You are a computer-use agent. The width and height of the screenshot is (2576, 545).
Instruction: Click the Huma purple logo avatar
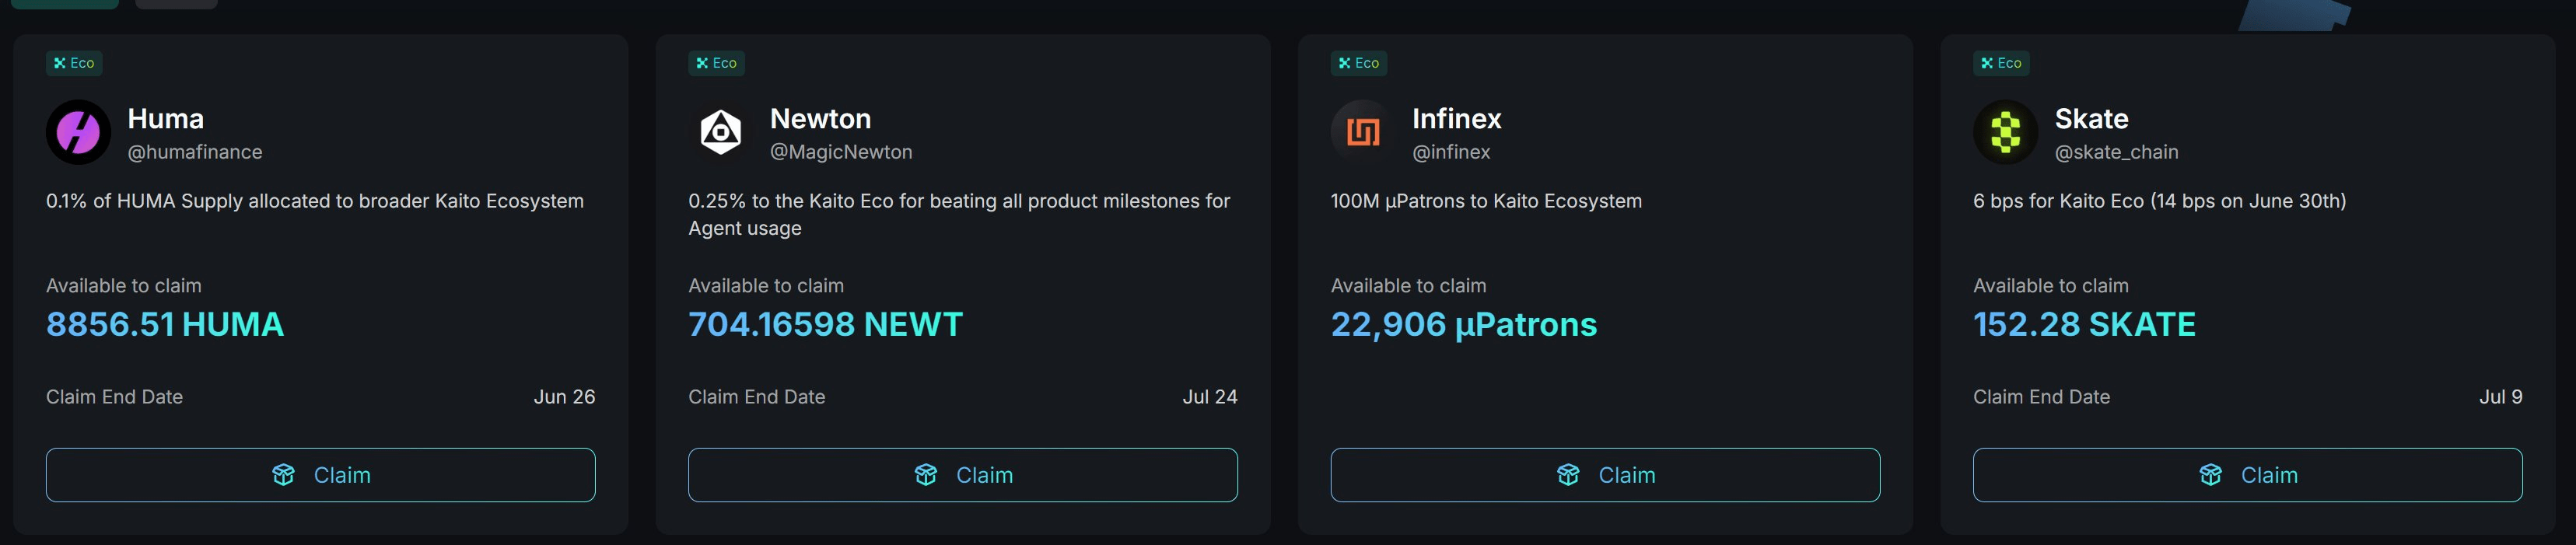pos(78,132)
